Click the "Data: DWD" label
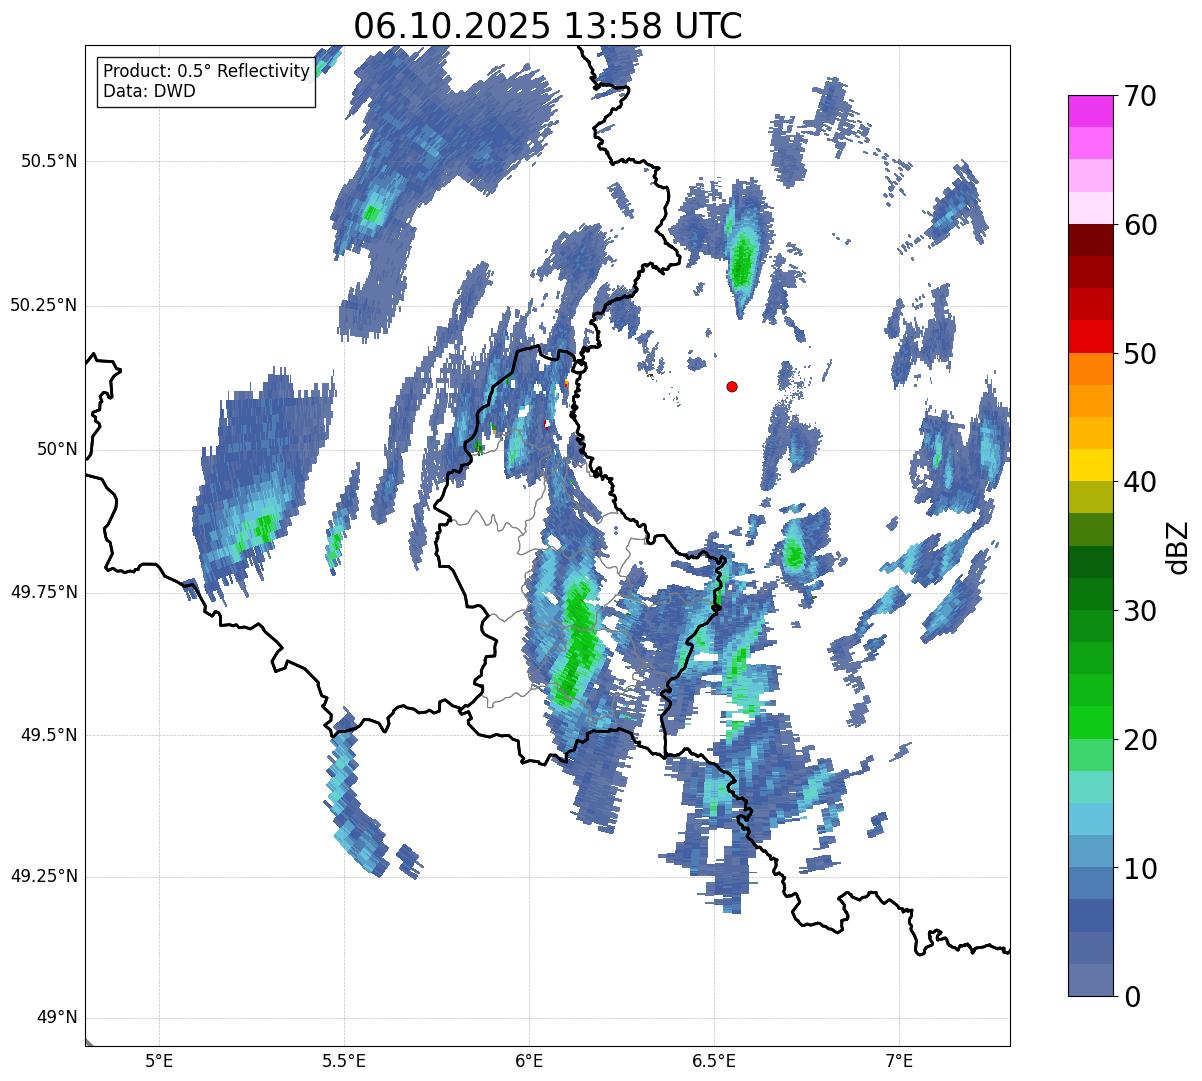Viewport: 1202px width, 1081px height. pos(149,91)
